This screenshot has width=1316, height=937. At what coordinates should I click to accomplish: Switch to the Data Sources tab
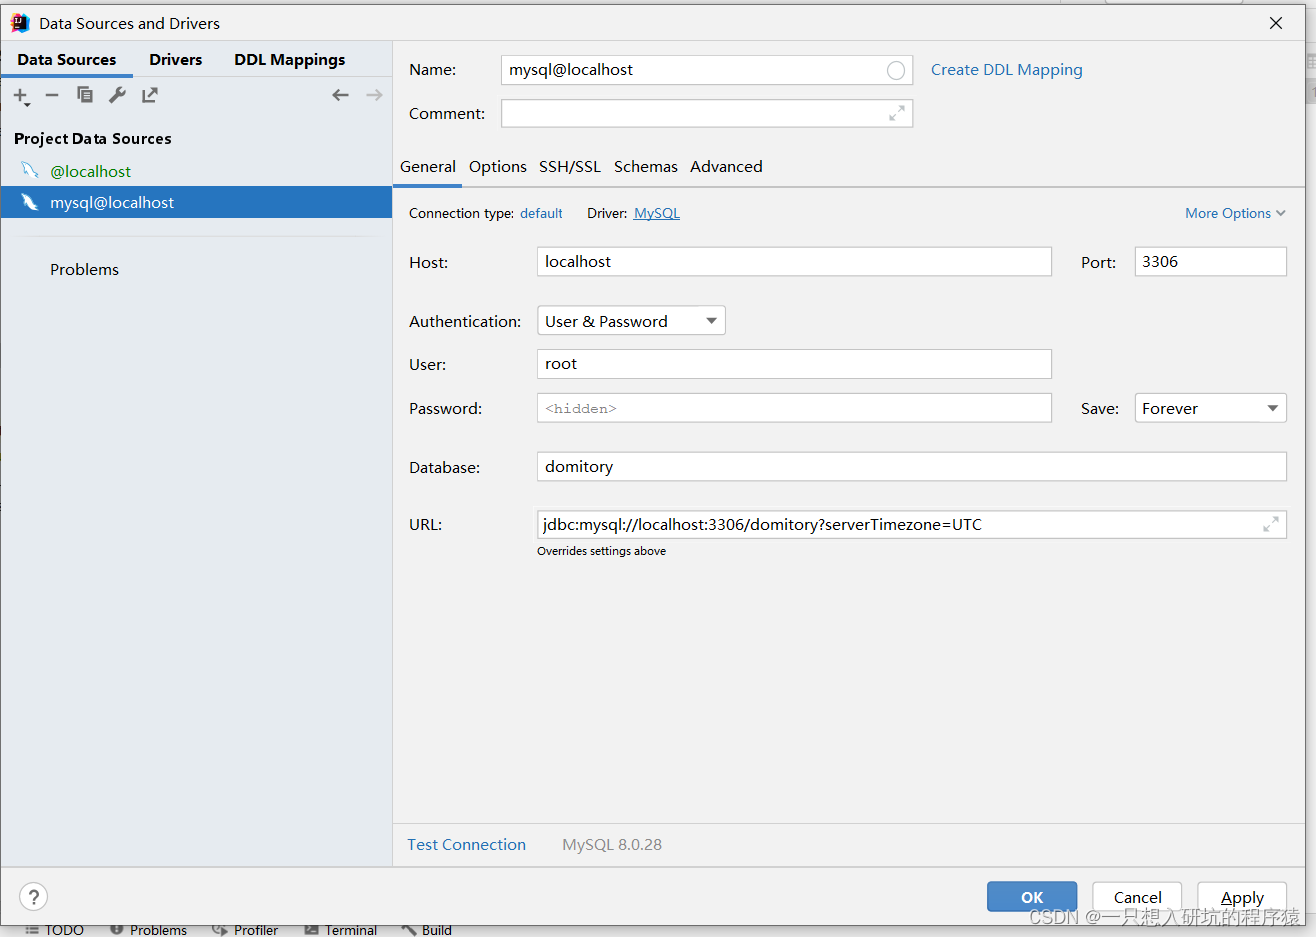pyautogui.click(x=67, y=60)
